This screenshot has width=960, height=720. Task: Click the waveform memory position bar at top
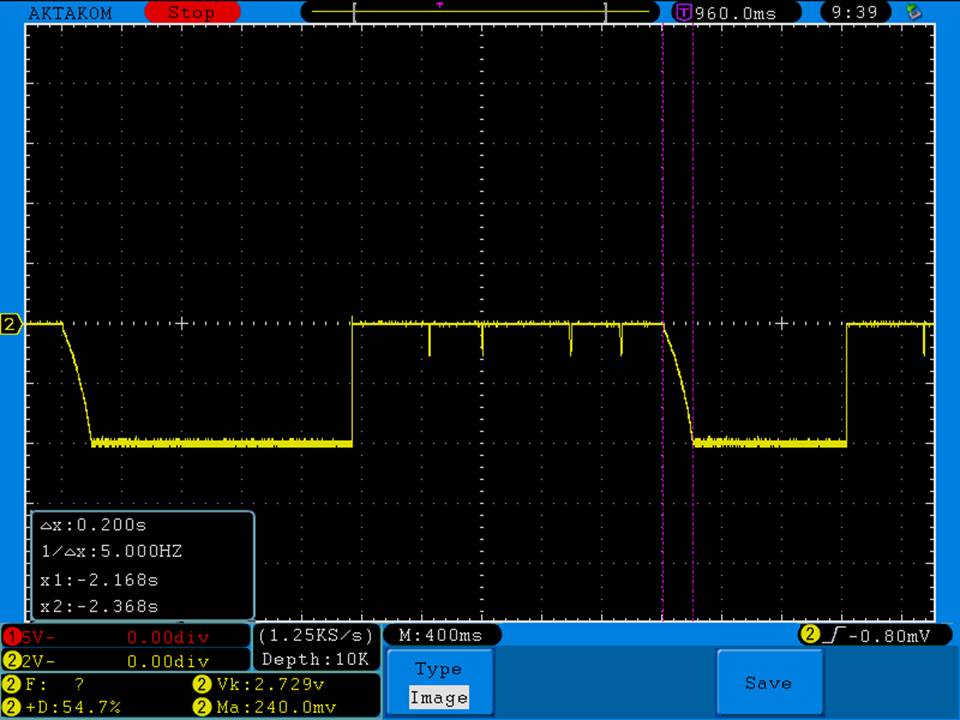tap(480, 12)
